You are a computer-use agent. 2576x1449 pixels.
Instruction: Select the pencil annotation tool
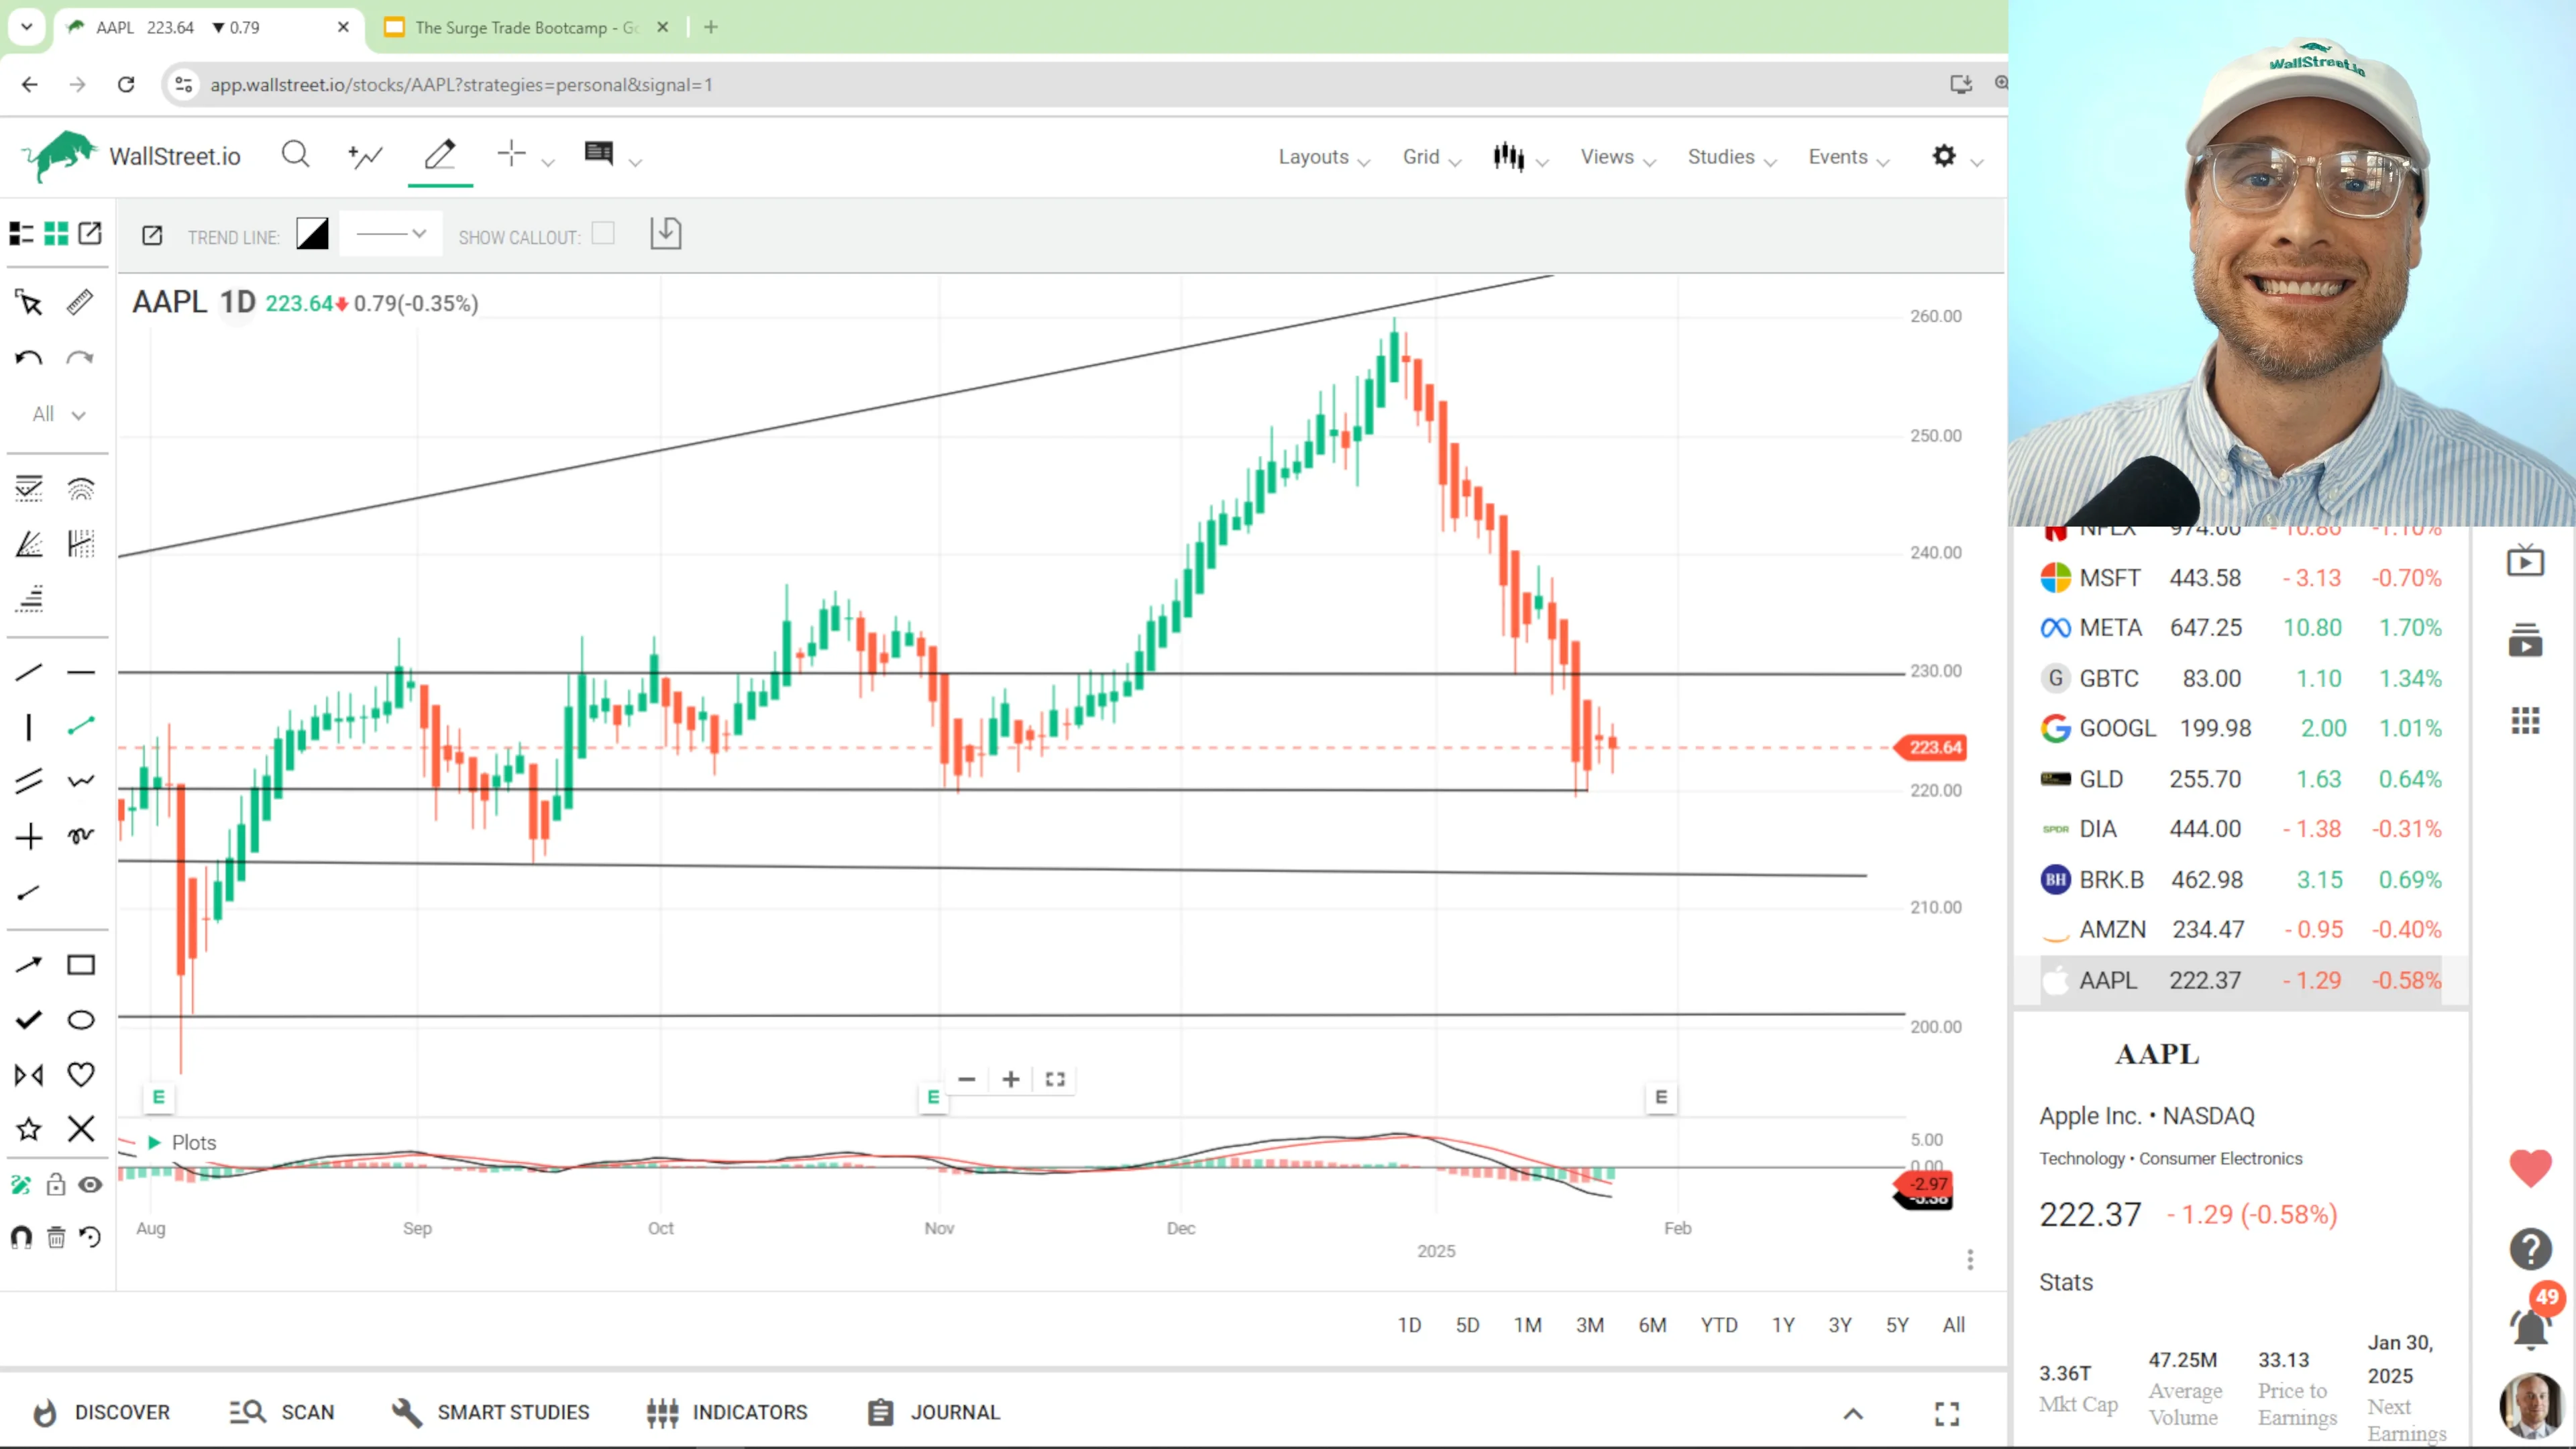(x=439, y=155)
